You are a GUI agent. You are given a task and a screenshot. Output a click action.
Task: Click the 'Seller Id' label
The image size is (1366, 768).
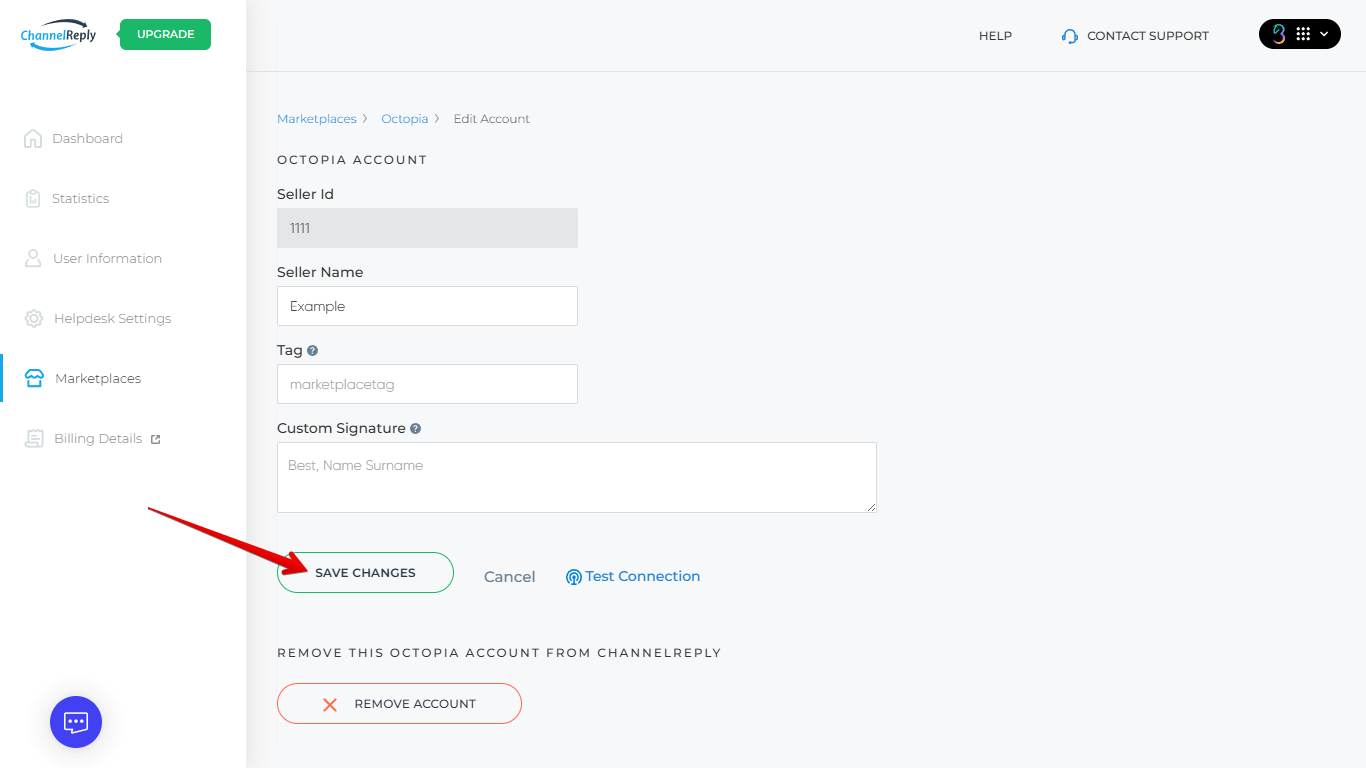(305, 194)
